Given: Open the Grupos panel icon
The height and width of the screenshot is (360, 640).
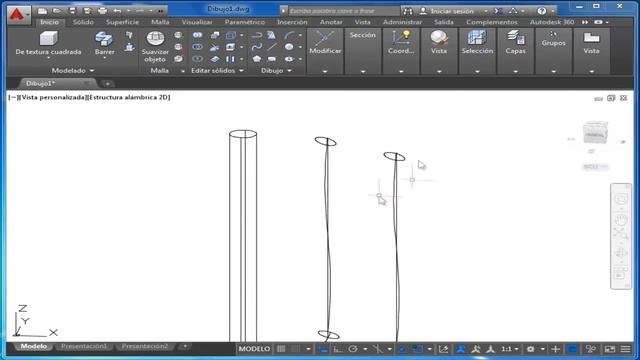Looking at the screenshot, I should click(553, 38).
